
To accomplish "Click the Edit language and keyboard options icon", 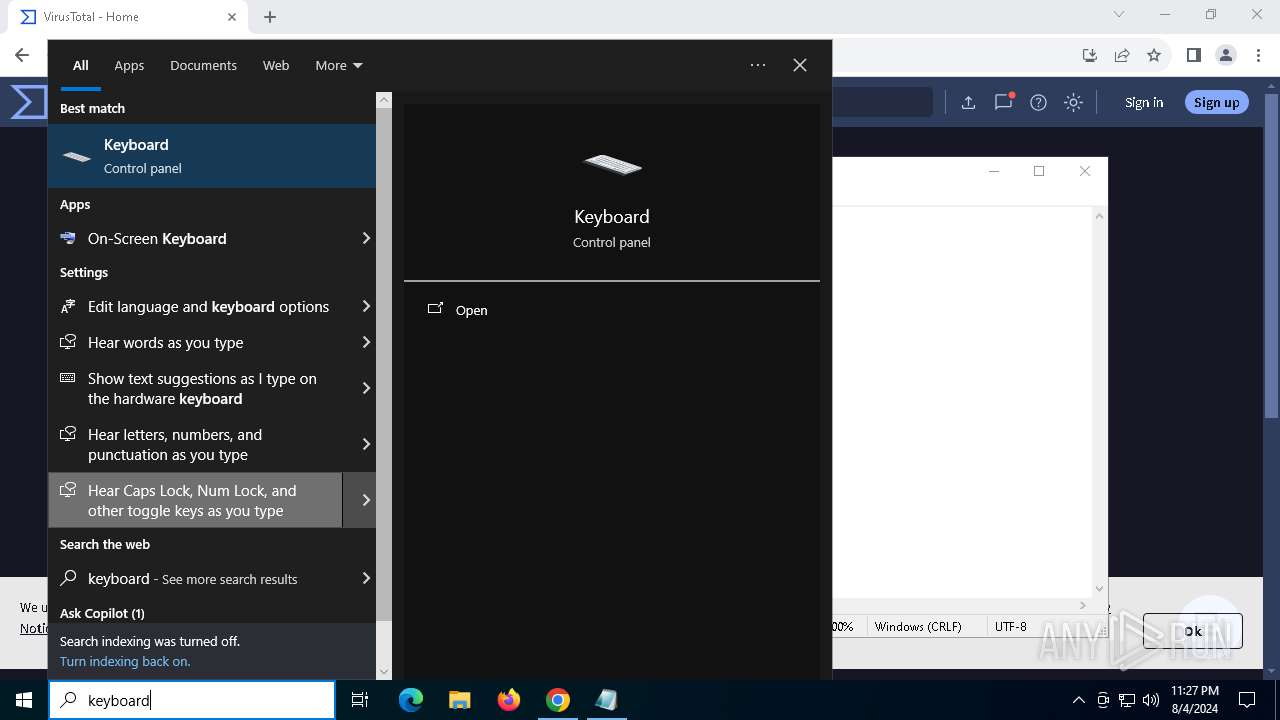I will point(68,306).
